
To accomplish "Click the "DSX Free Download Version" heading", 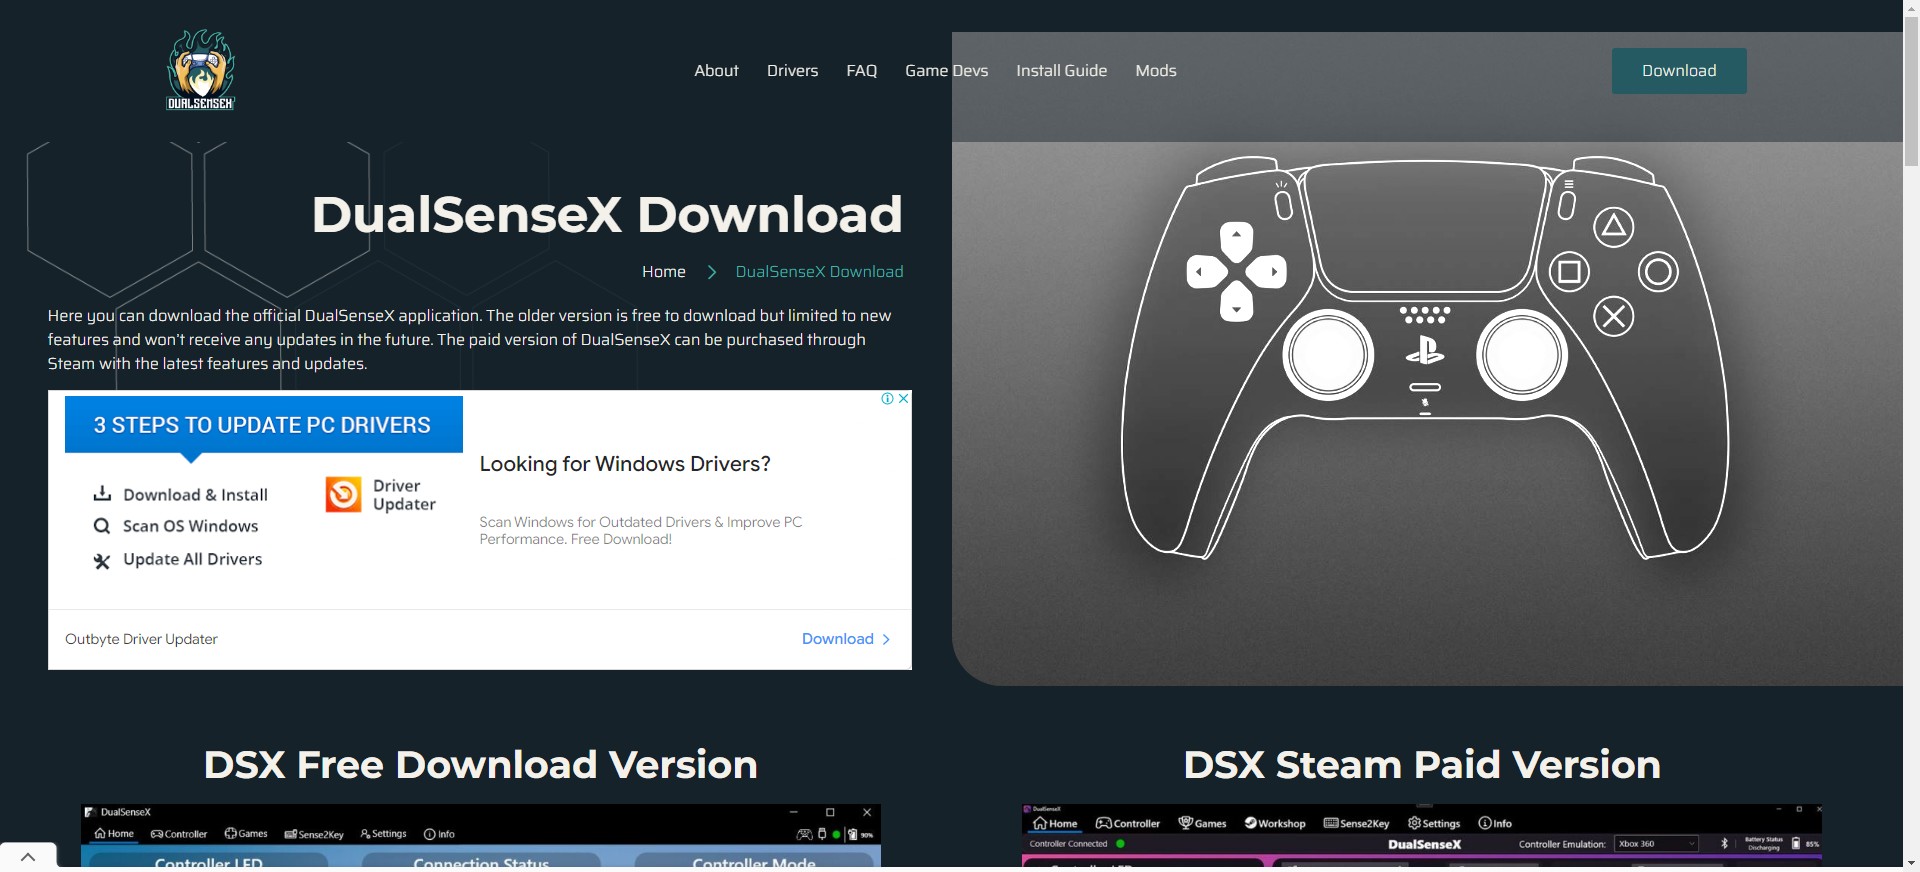I will pos(481,765).
